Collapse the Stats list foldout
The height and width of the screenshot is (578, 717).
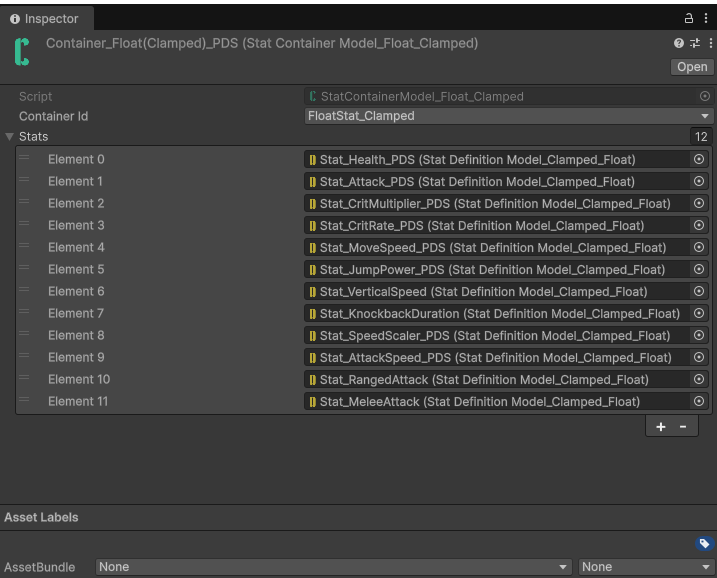[9, 137]
